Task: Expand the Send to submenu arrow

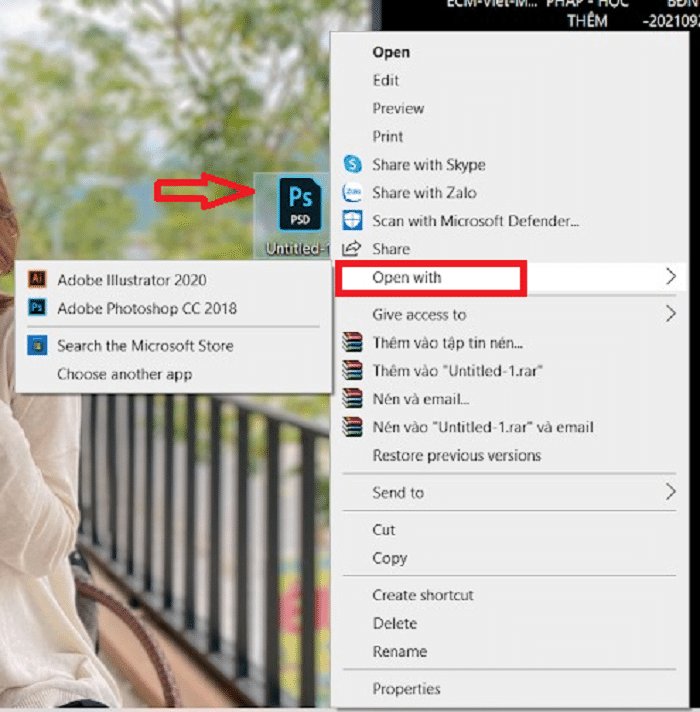Action: pos(670,492)
